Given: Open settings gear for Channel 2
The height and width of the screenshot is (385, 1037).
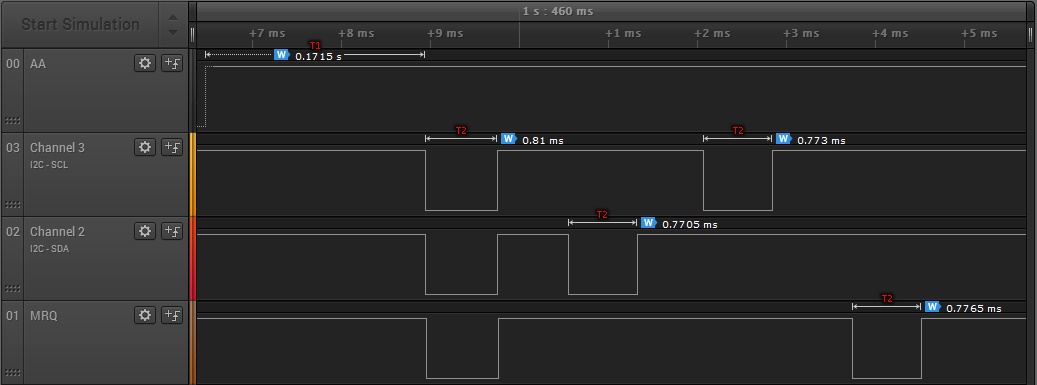Looking at the screenshot, I should coord(145,231).
